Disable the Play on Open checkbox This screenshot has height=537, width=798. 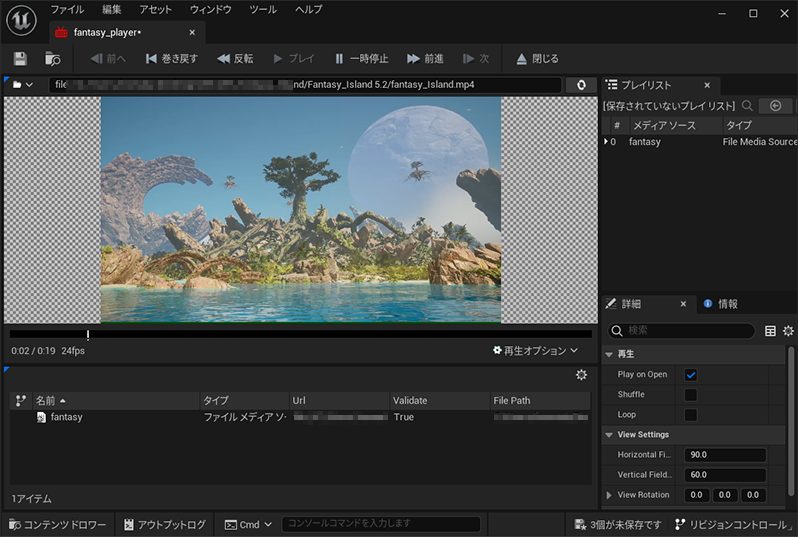pos(690,375)
